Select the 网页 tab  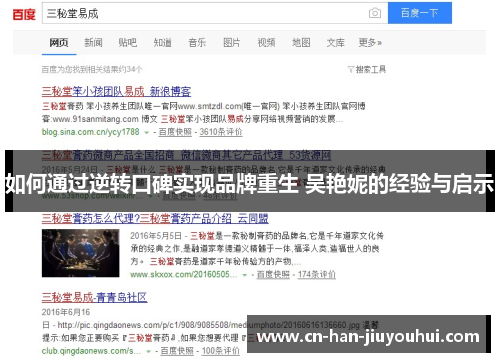pos(59,43)
